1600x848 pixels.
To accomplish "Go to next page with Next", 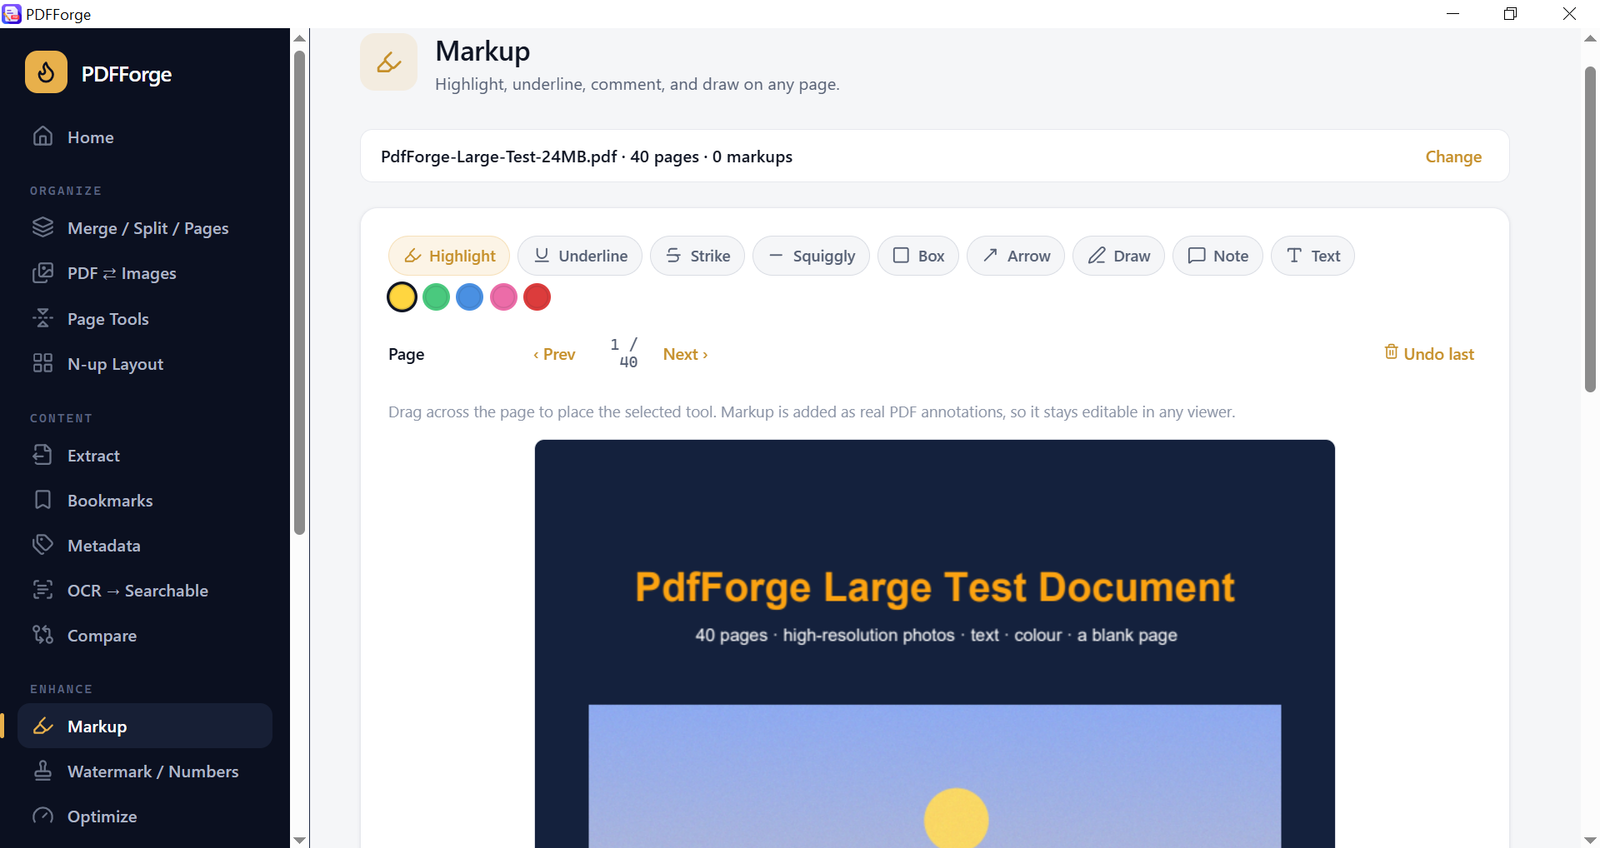I will coord(685,354).
